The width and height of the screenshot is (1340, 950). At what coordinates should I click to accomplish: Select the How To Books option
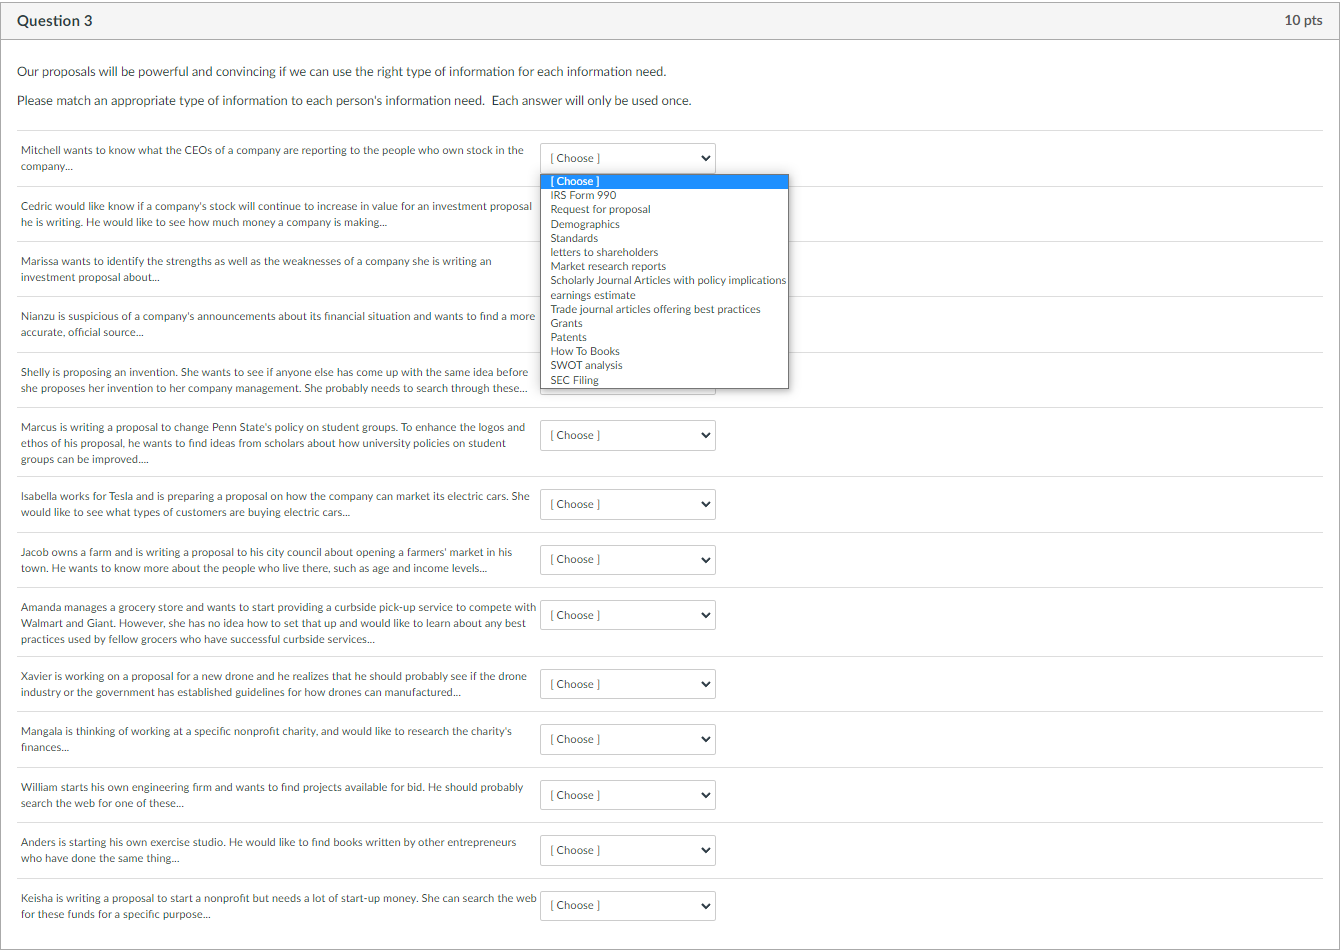[664, 351]
